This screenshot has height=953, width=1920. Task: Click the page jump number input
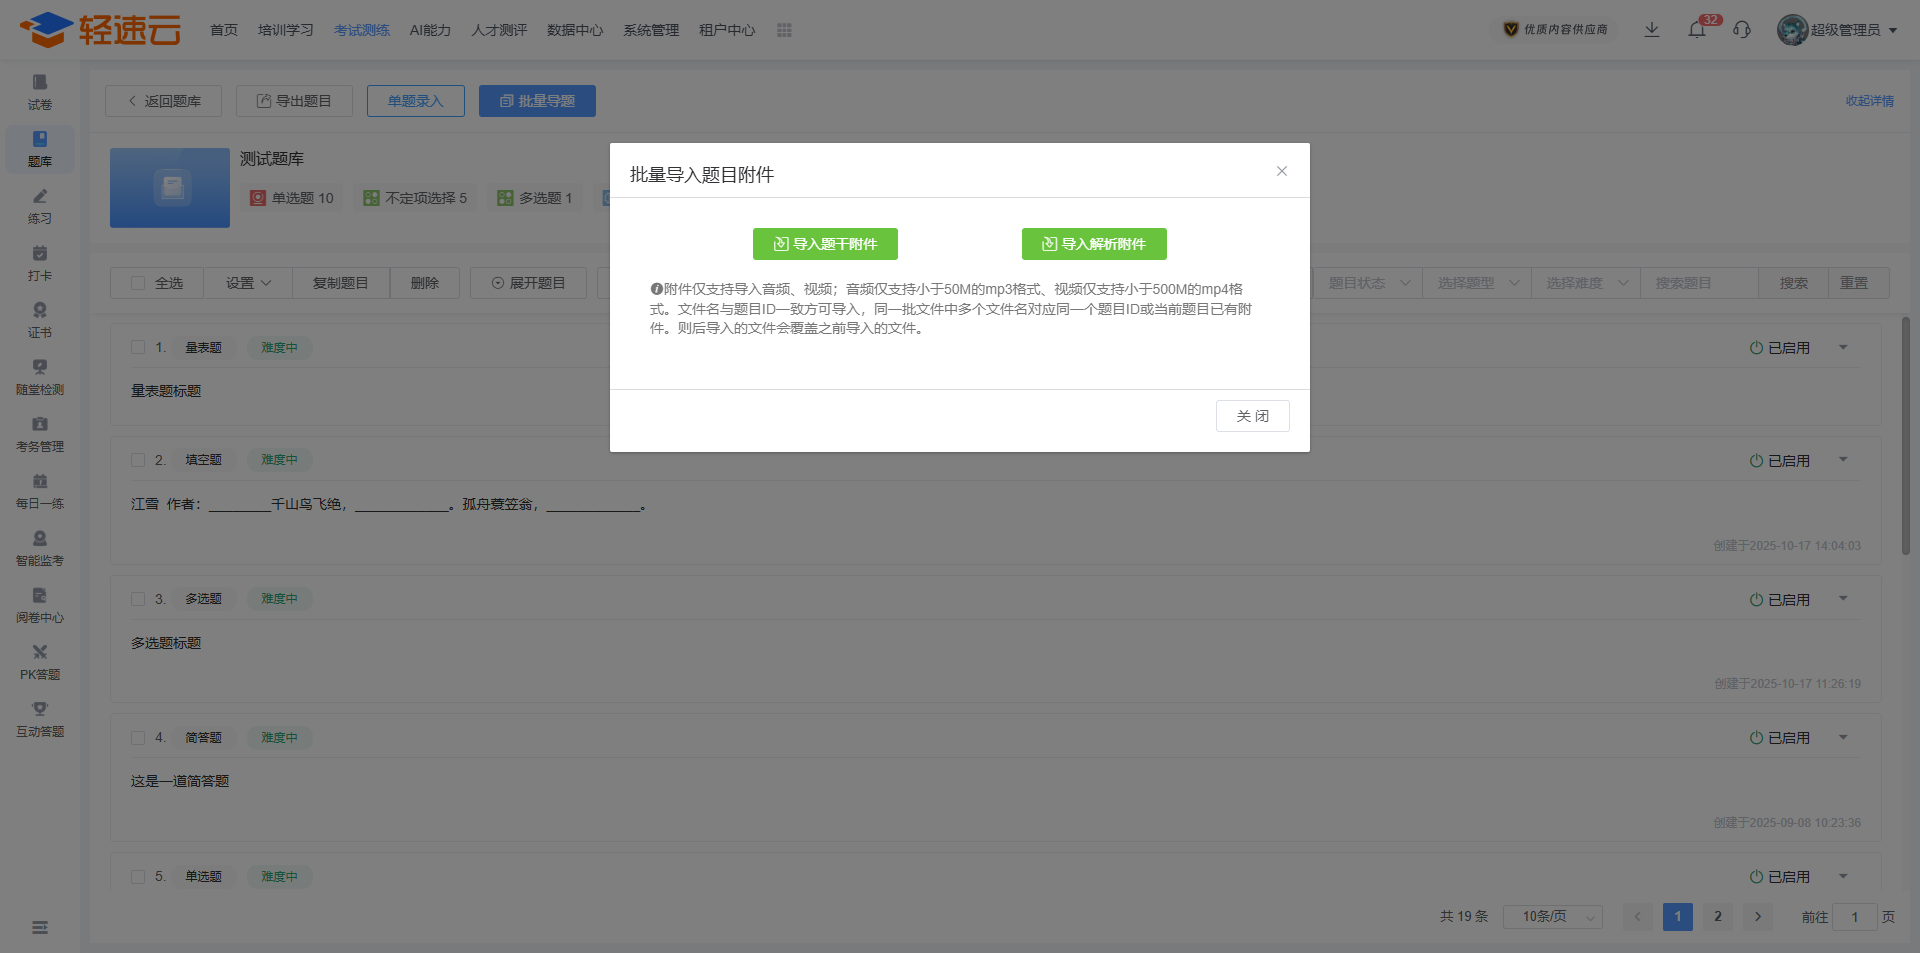(x=1854, y=917)
